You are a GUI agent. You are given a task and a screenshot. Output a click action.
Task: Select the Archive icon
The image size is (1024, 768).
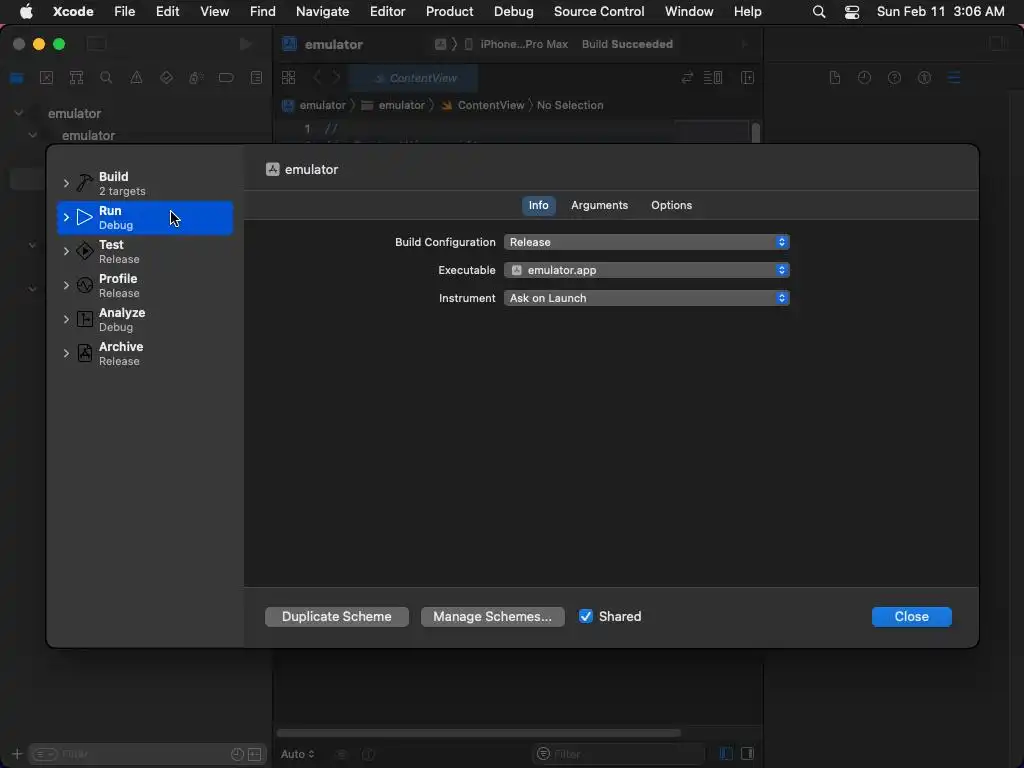[85, 353]
